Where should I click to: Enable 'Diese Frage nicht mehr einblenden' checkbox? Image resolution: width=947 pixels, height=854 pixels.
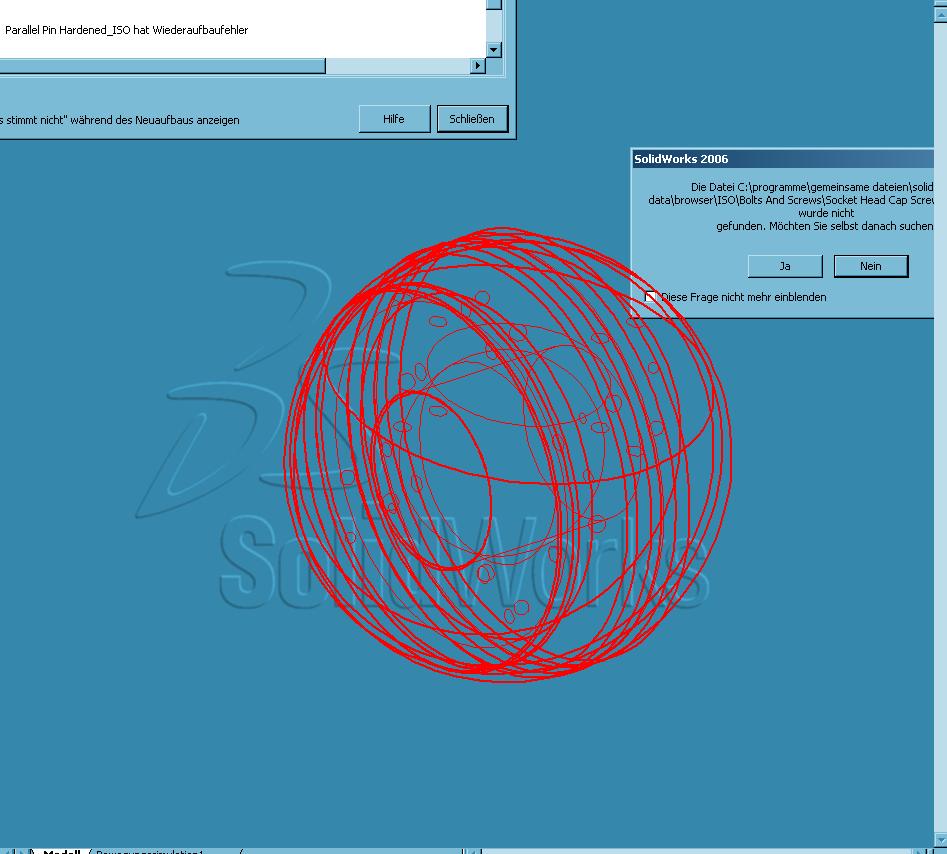(x=650, y=297)
